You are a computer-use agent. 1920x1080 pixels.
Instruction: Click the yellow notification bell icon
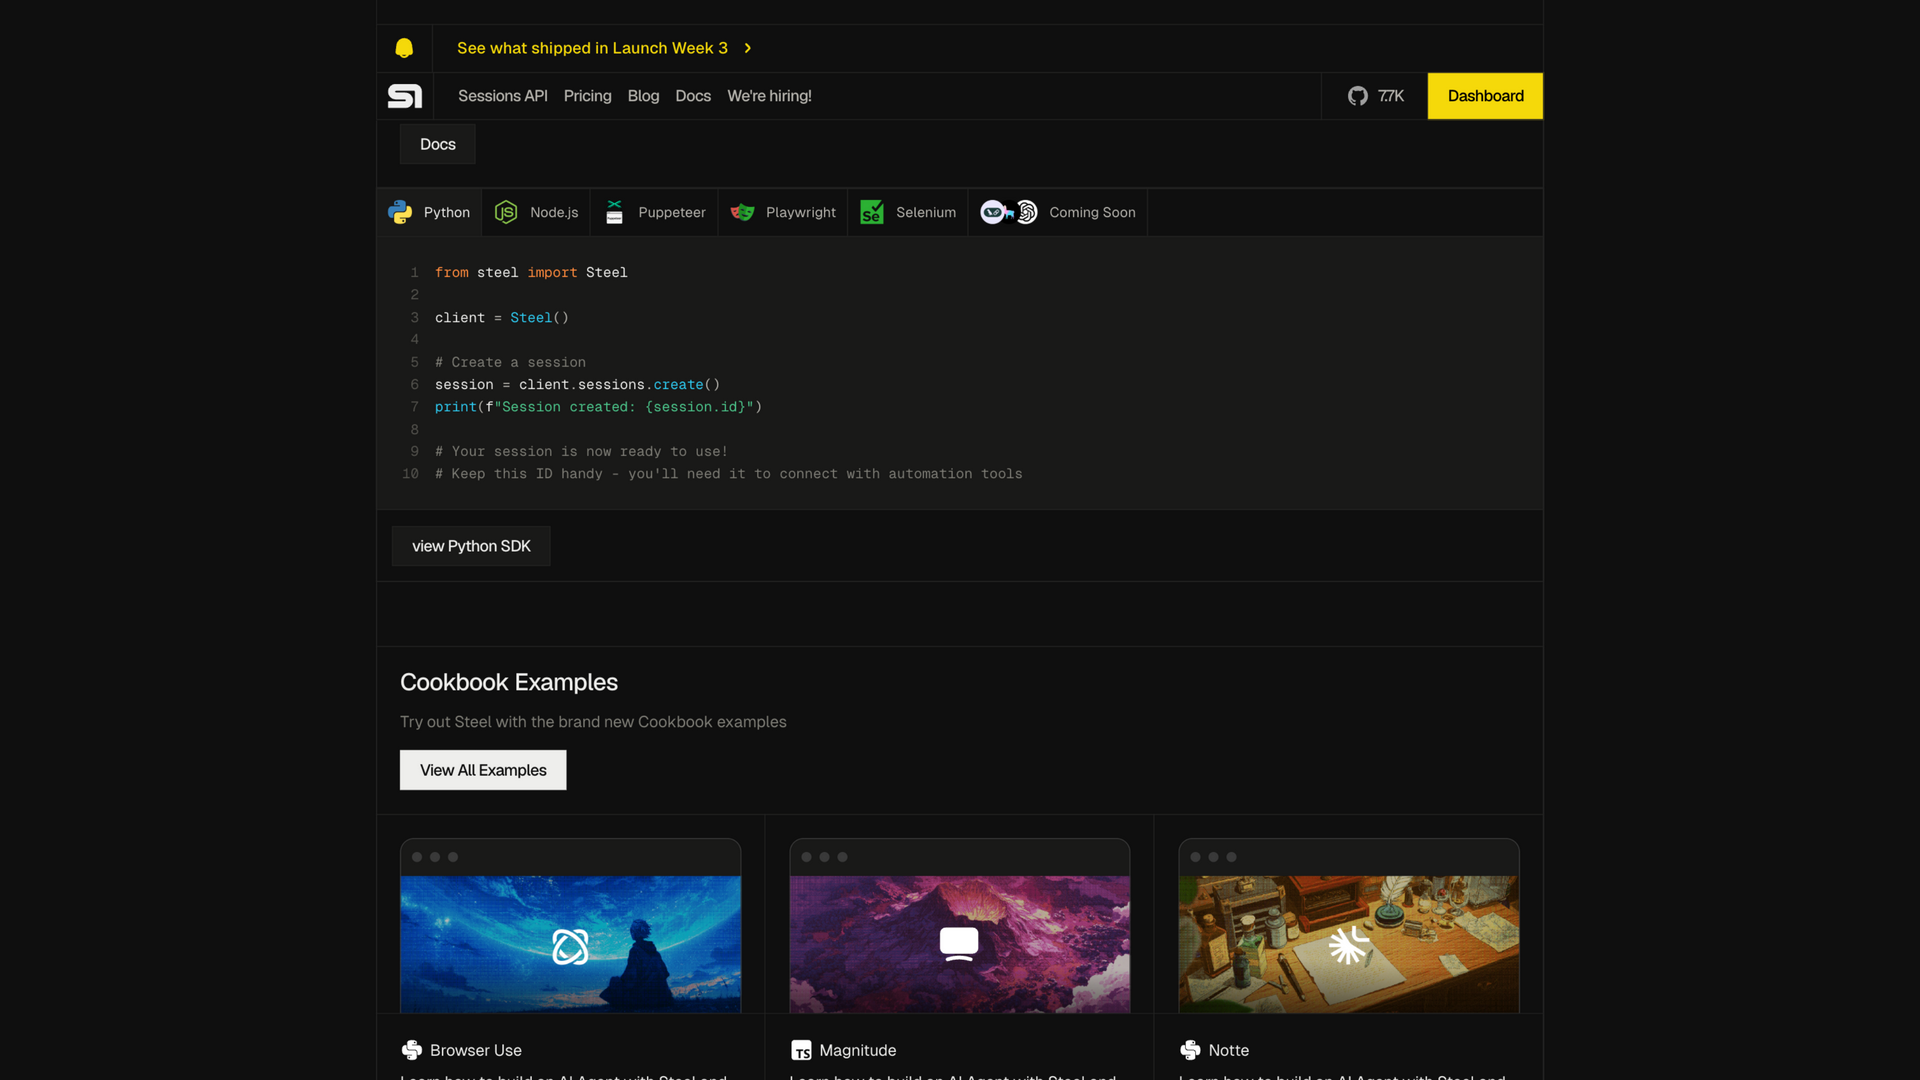[x=404, y=48]
